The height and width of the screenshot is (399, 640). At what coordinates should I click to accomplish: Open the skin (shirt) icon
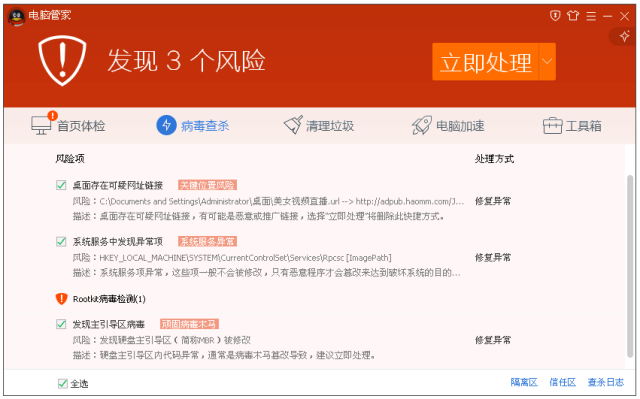click(x=573, y=16)
